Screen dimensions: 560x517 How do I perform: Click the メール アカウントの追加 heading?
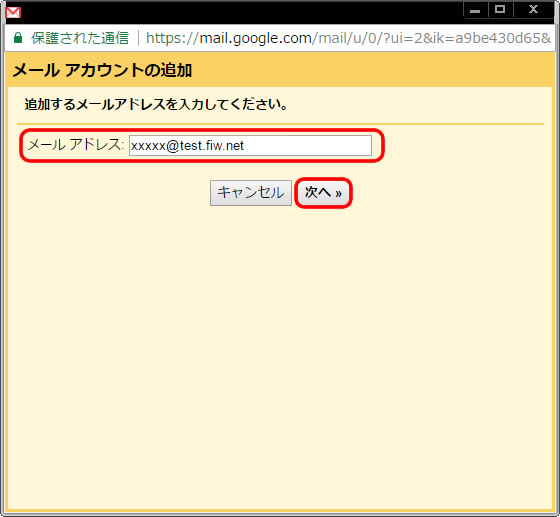(x=102, y=70)
